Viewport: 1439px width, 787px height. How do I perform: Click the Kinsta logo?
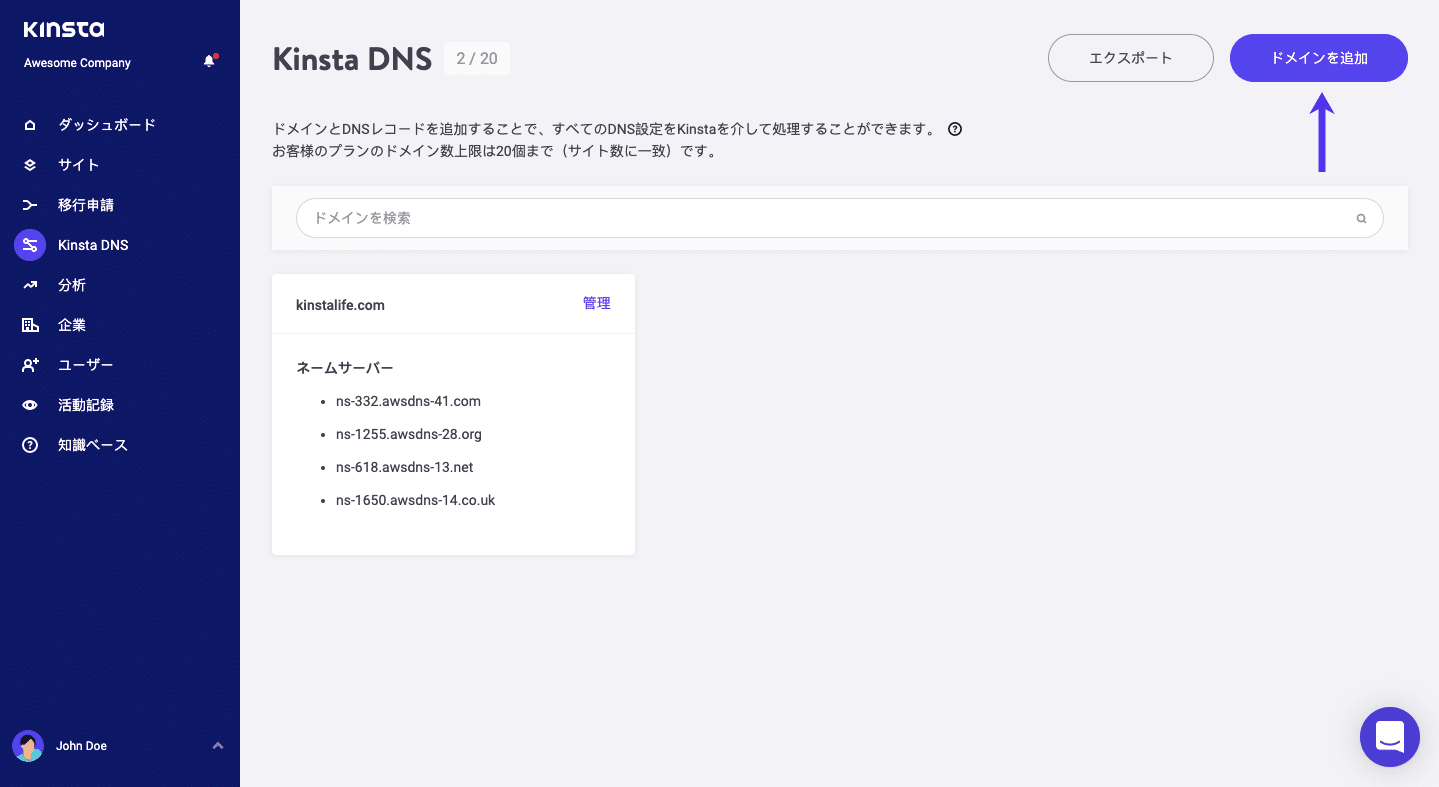click(x=66, y=29)
